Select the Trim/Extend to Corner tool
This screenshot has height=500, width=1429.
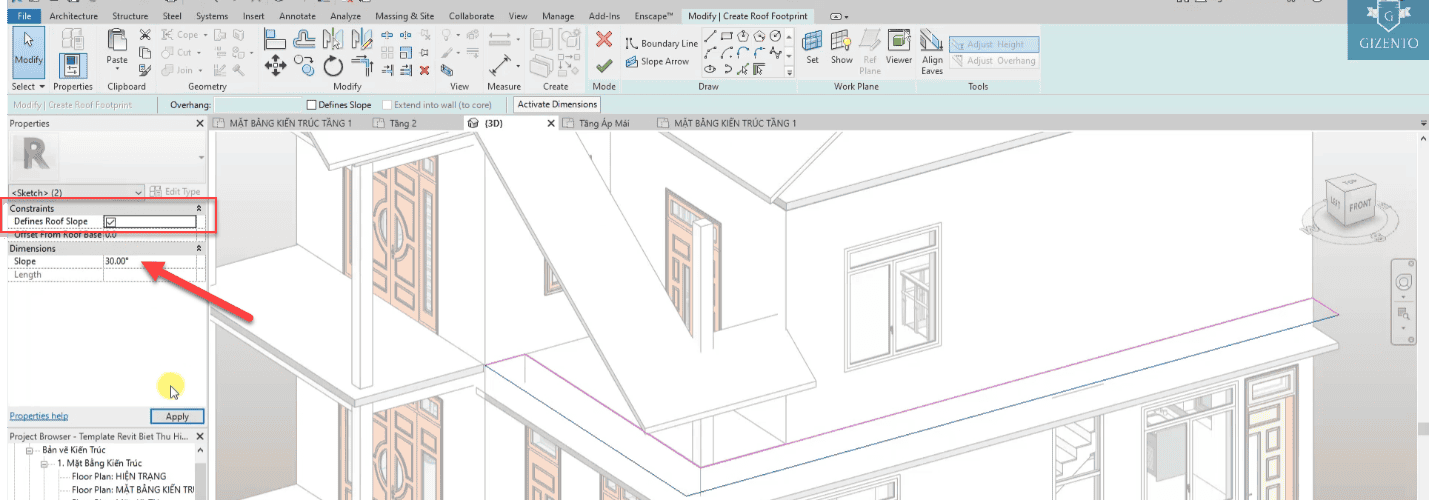pos(362,66)
